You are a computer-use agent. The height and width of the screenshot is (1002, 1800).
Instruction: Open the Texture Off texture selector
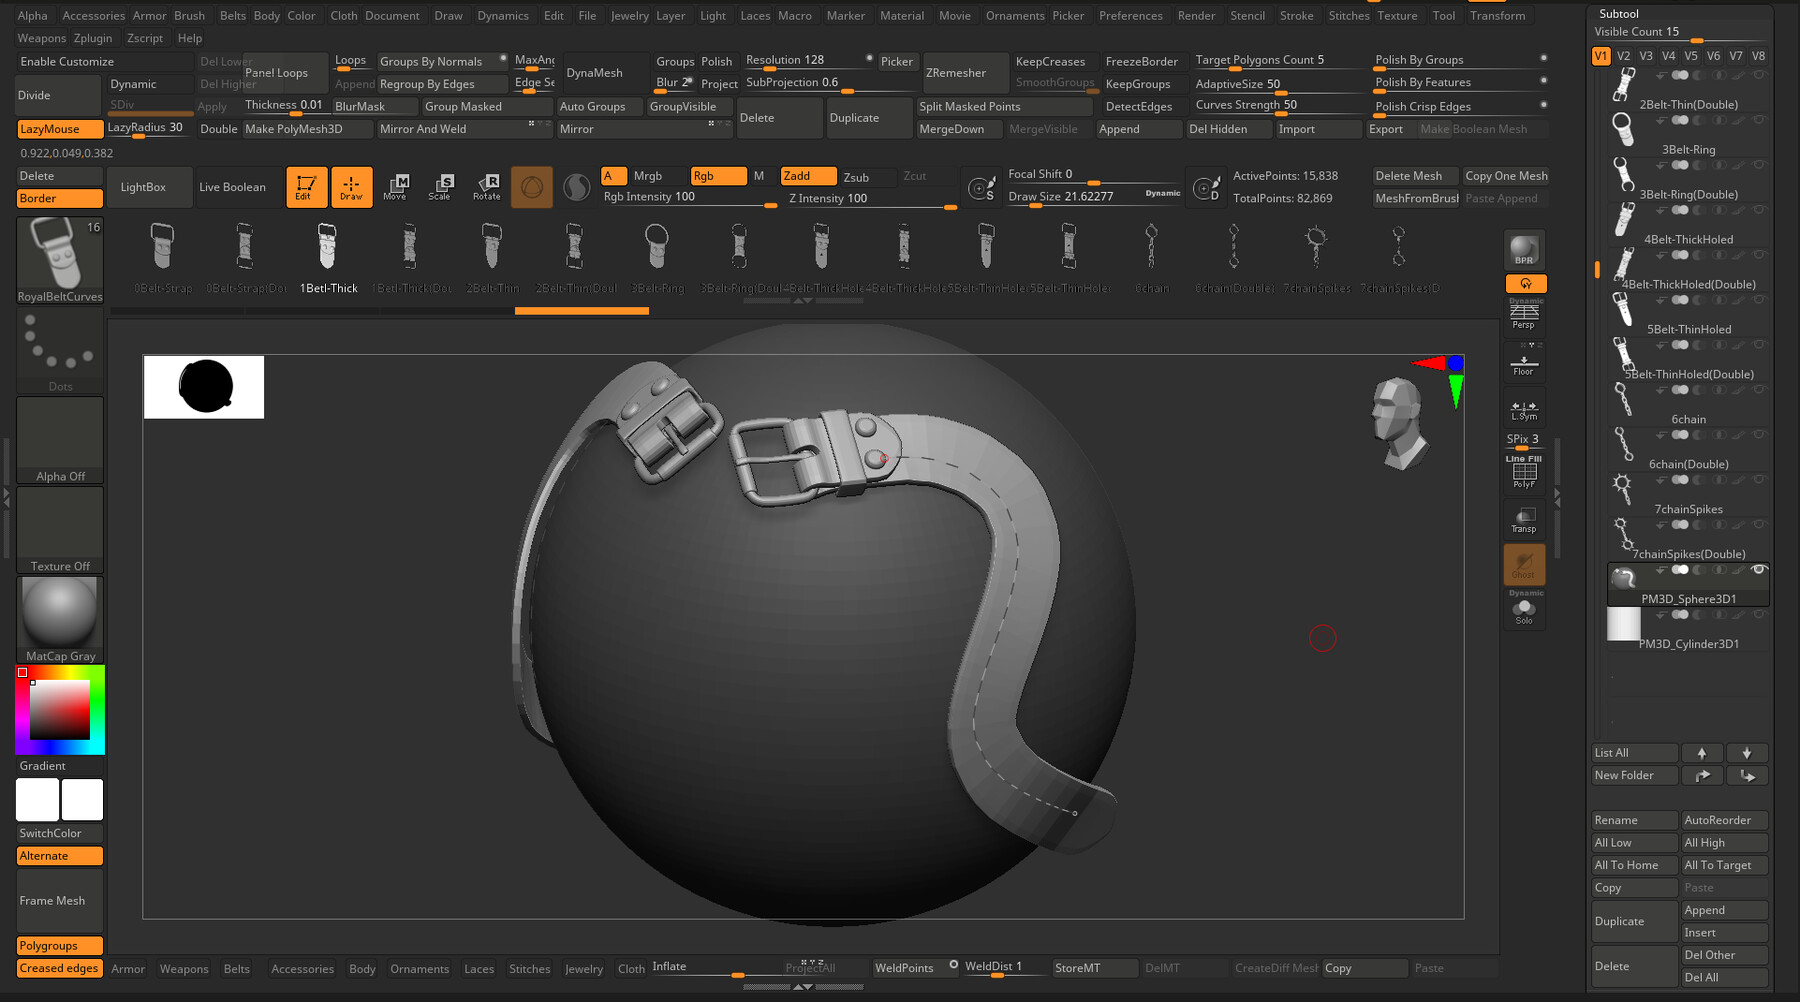(60, 530)
